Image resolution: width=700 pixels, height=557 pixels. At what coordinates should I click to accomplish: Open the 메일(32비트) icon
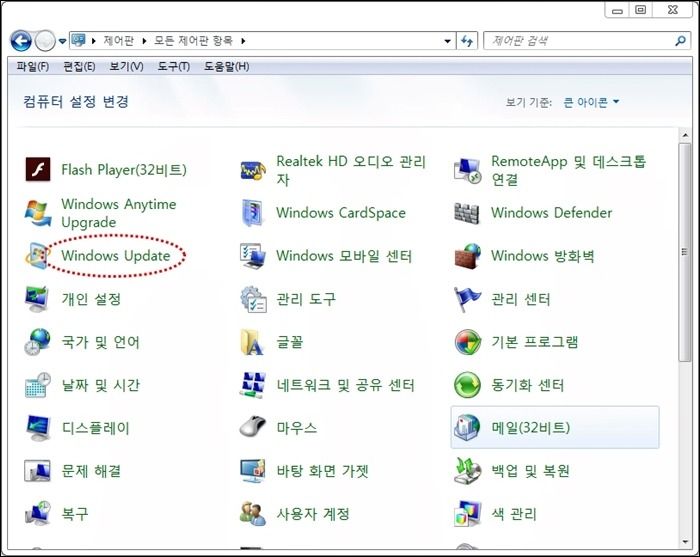[x=467, y=428]
